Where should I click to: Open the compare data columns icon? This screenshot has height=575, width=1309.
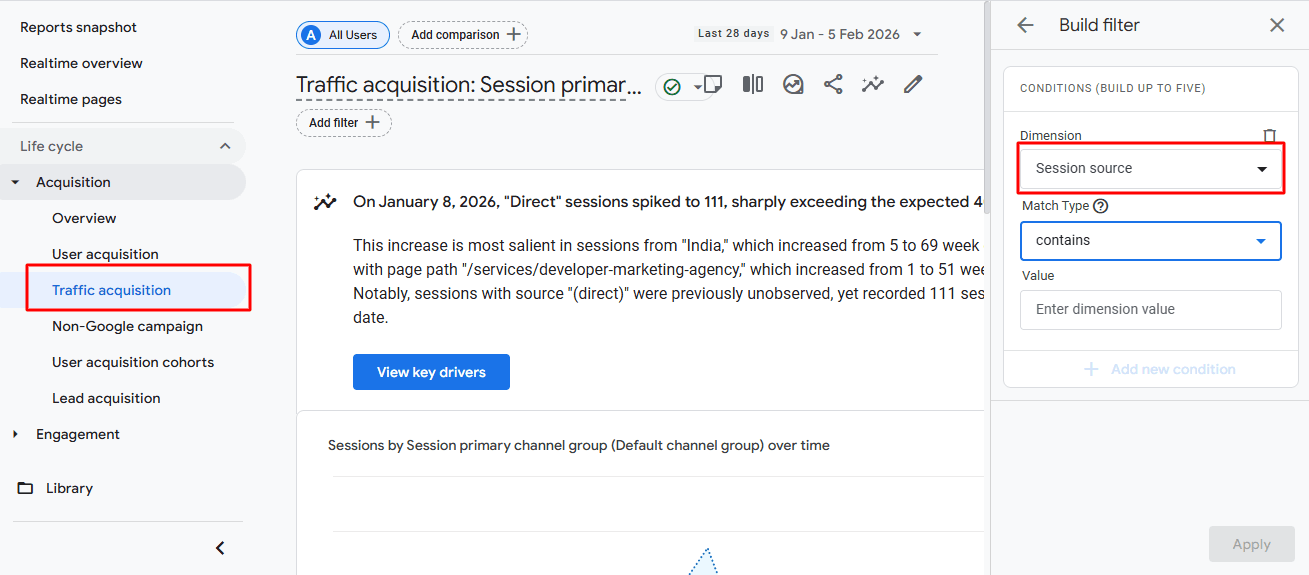(753, 85)
